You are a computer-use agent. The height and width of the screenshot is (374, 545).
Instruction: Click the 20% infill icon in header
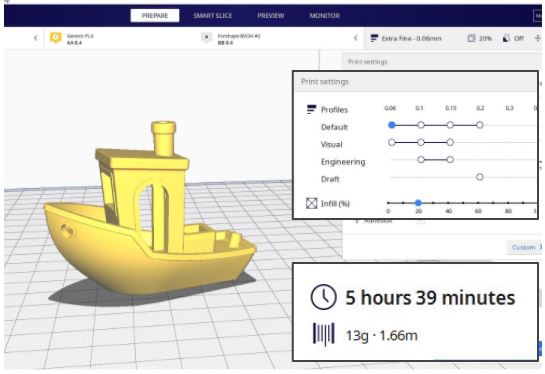[x=471, y=38]
